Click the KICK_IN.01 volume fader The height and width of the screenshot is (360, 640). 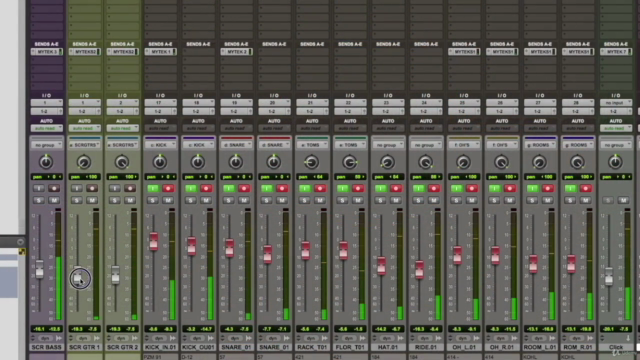pos(153,241)
